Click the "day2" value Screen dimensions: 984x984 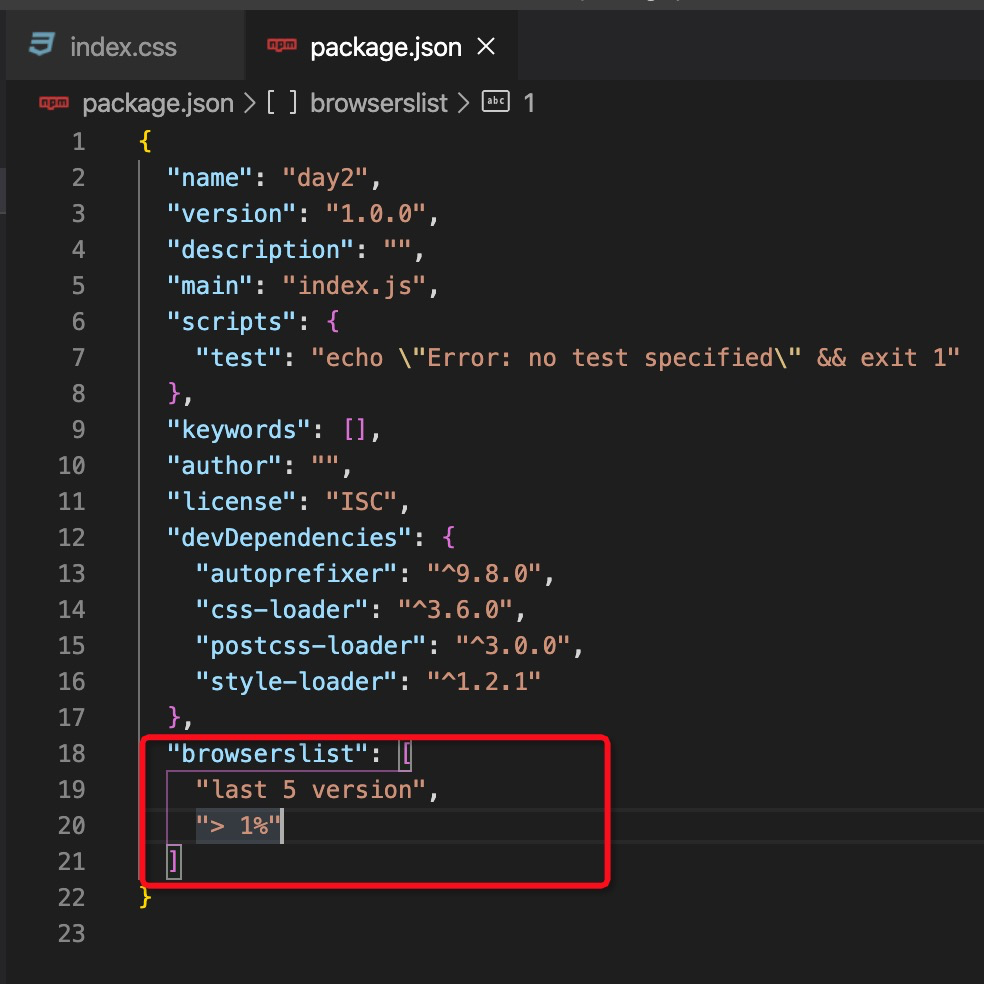click(325, 178)
